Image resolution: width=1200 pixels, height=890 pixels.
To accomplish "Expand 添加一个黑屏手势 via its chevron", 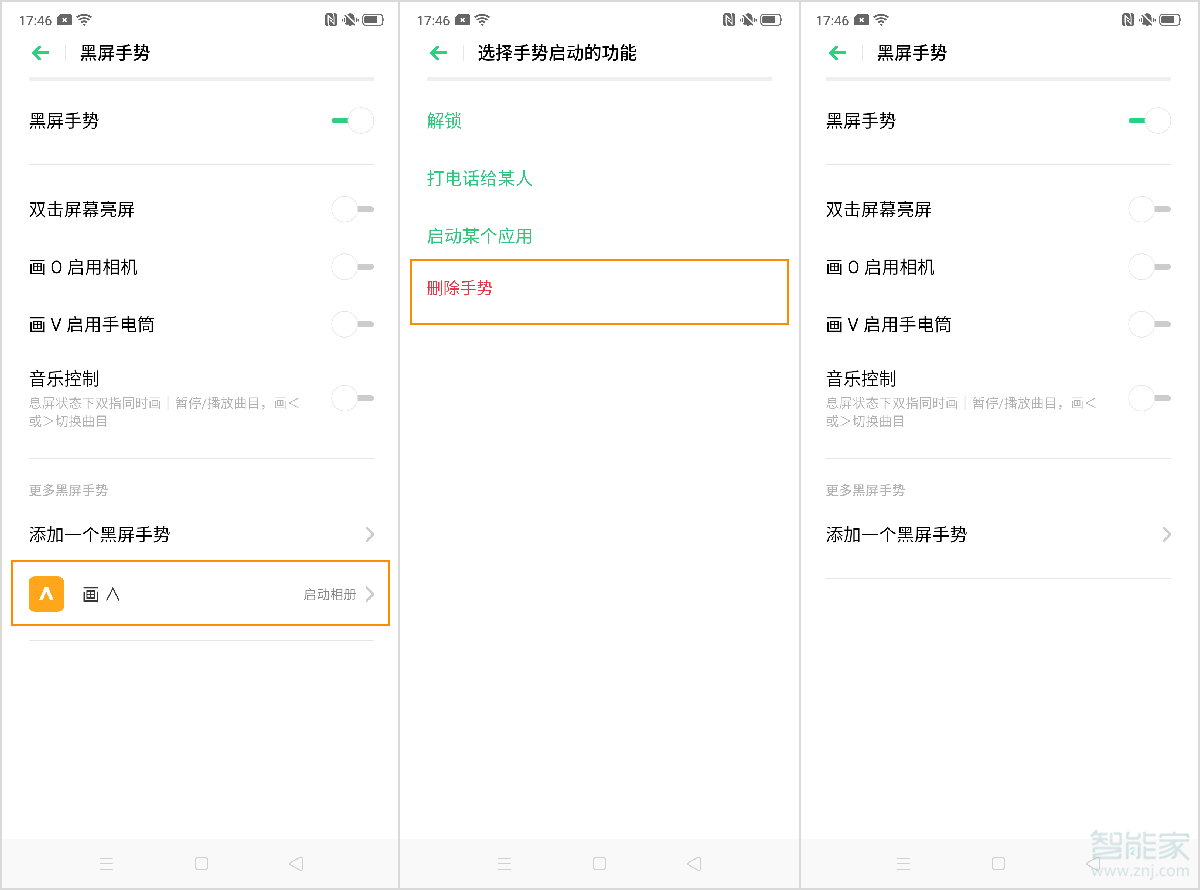I will tap(369, 534).
